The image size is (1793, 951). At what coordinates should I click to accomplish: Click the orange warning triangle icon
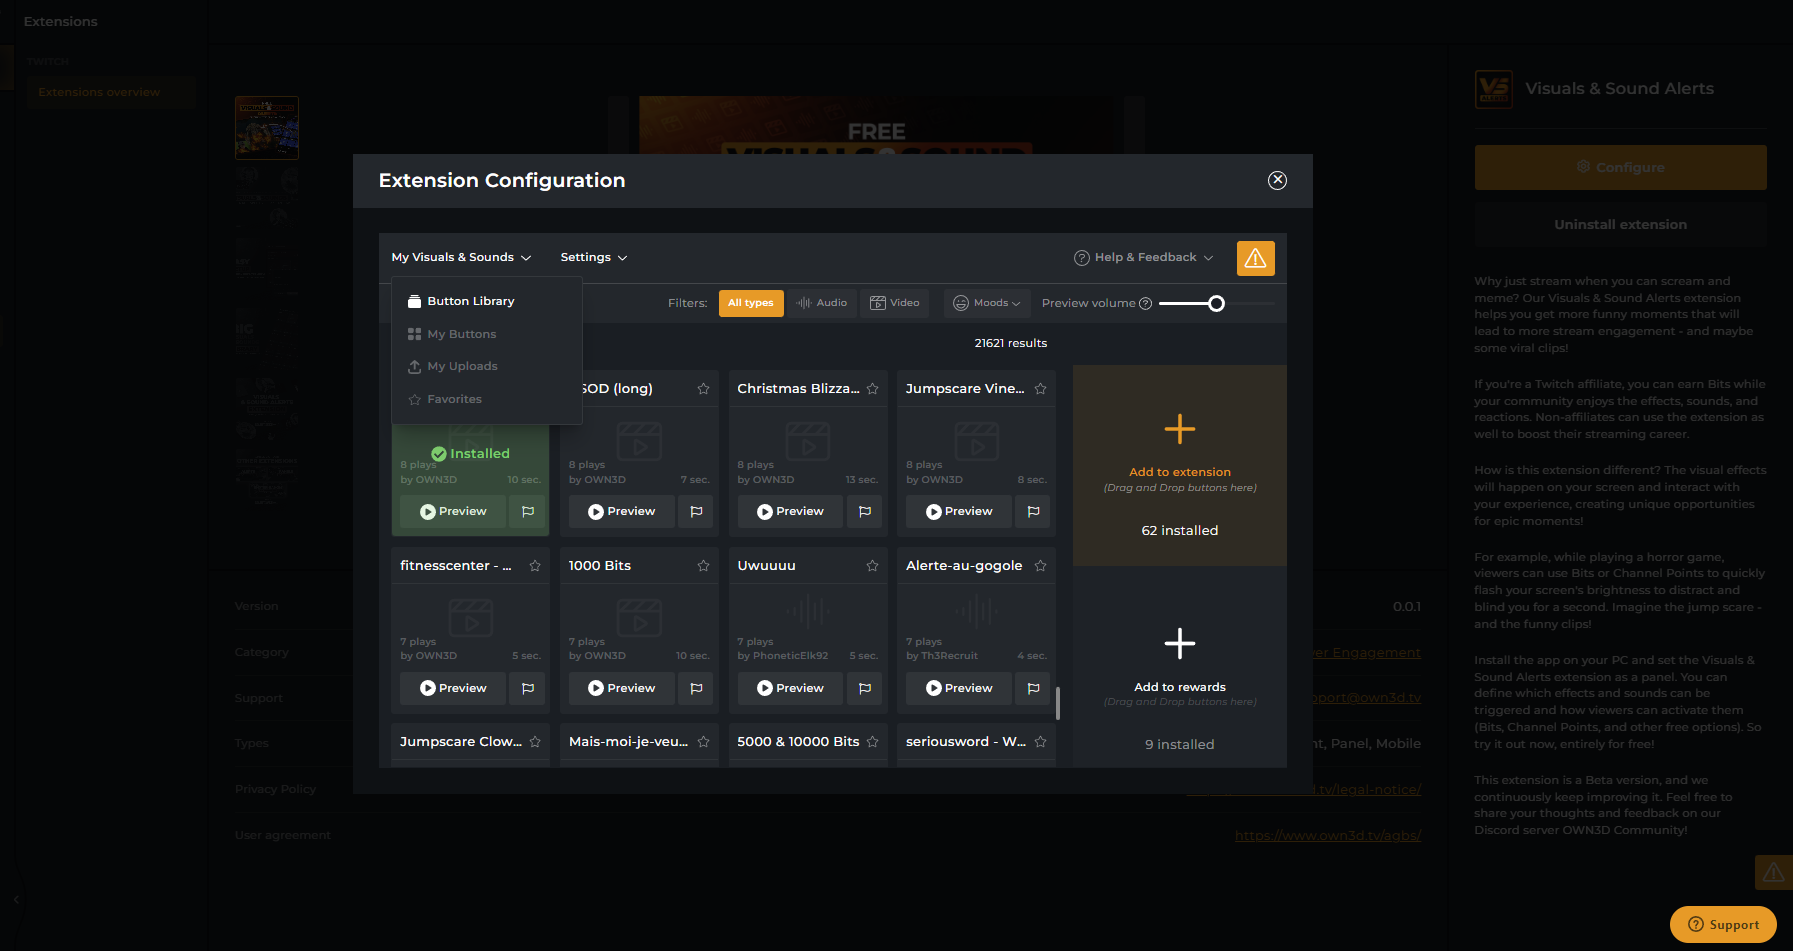[x=1255, y=258]
